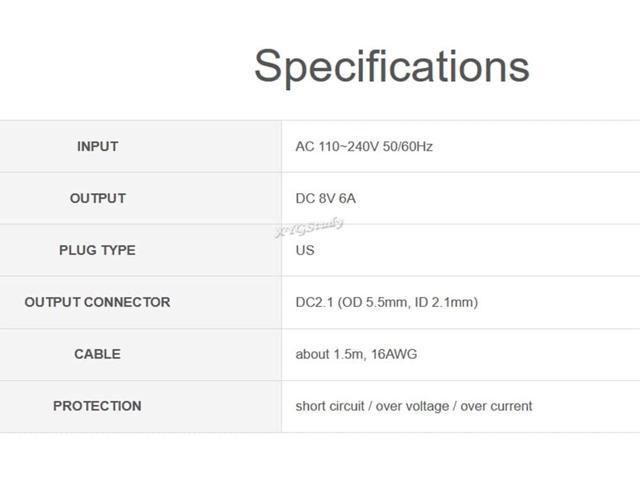Click the short circuit protection text
This screenshot has height=480, width=640.
tap(330, 406)
